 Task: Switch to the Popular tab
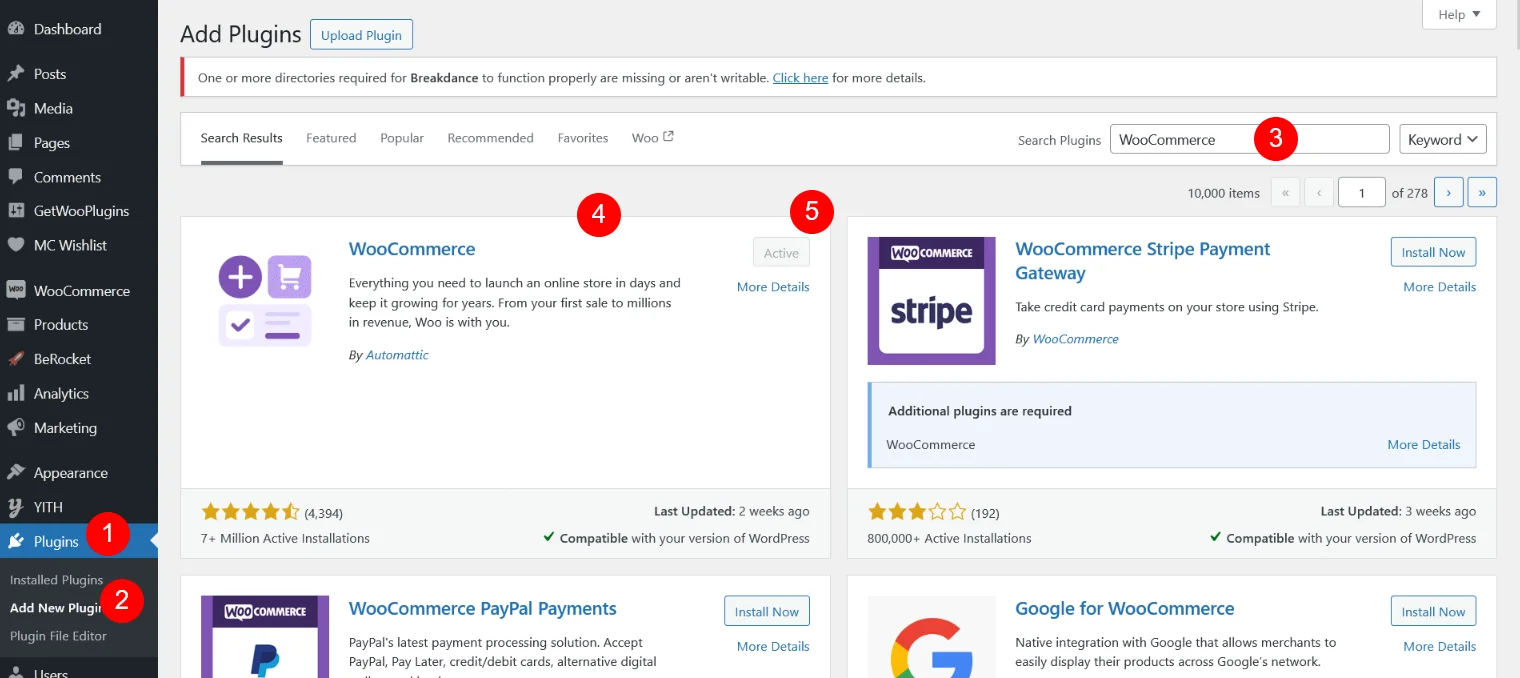(x=402, y=138)
